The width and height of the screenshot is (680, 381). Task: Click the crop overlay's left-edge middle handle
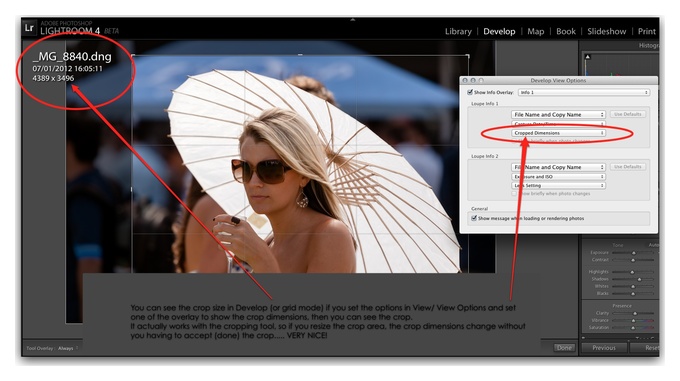coord(132,189)
